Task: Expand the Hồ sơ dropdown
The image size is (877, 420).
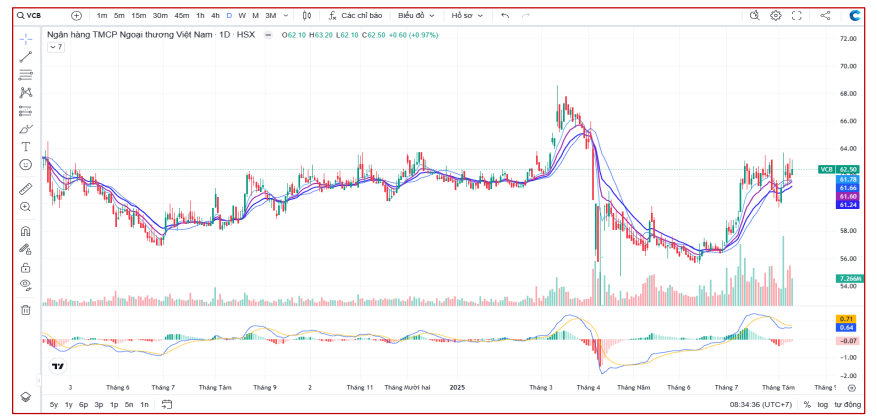Action: coord(468,16)
